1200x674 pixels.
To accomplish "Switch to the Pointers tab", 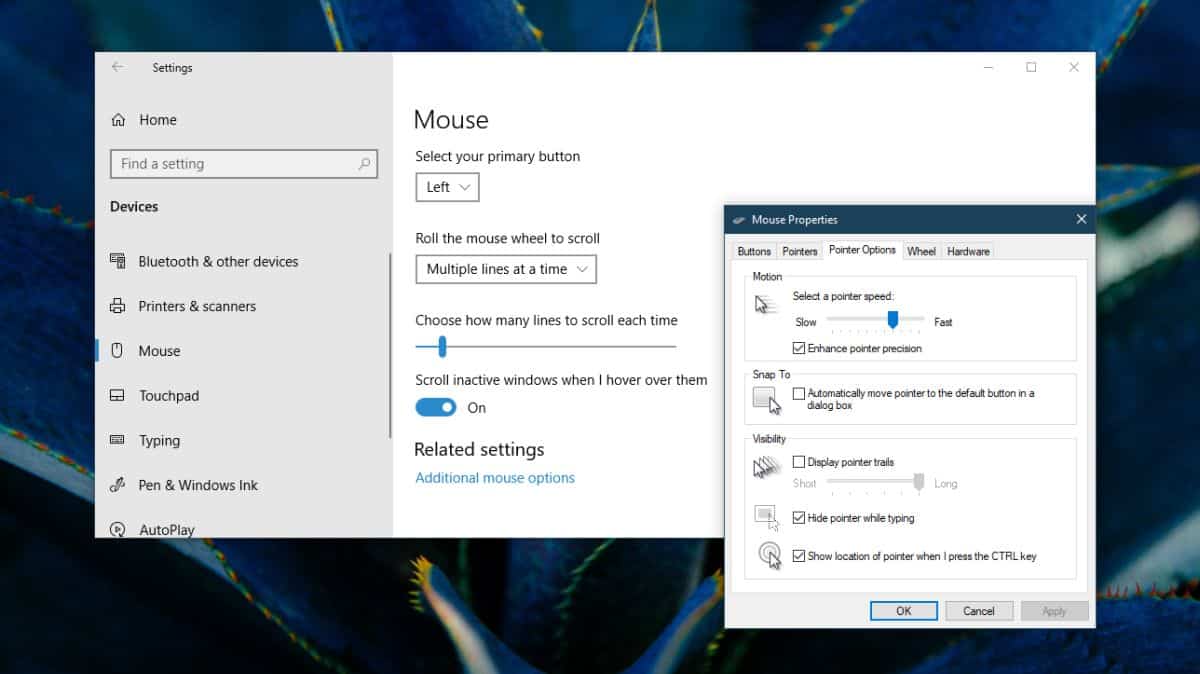I will (x=800, y=251).
